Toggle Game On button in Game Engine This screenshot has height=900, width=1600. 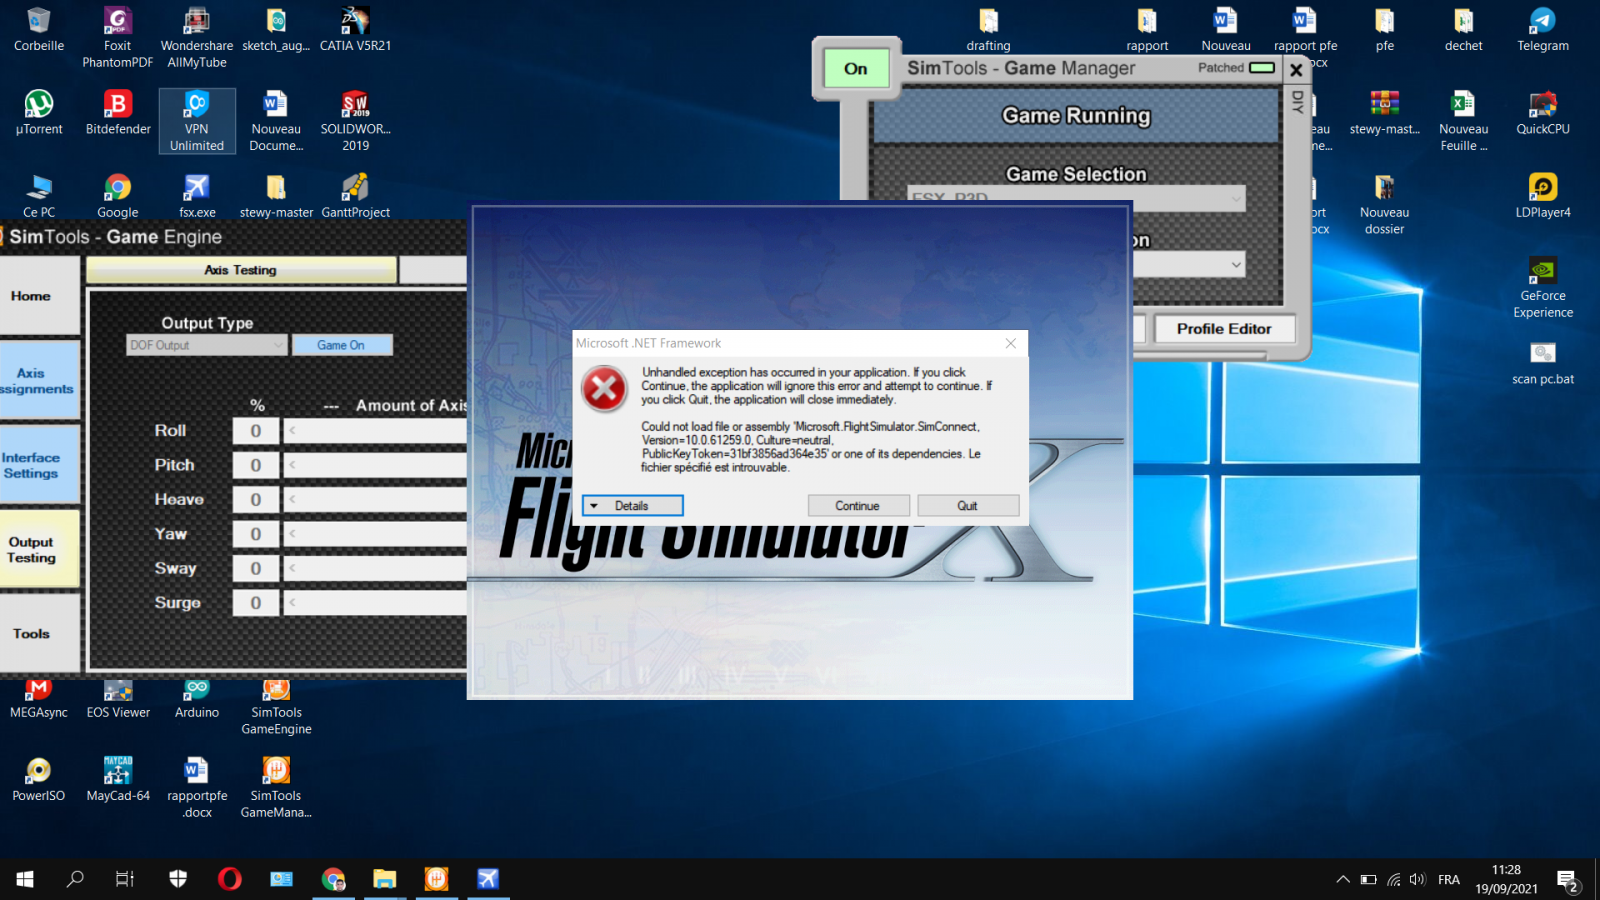pos(341,345)
